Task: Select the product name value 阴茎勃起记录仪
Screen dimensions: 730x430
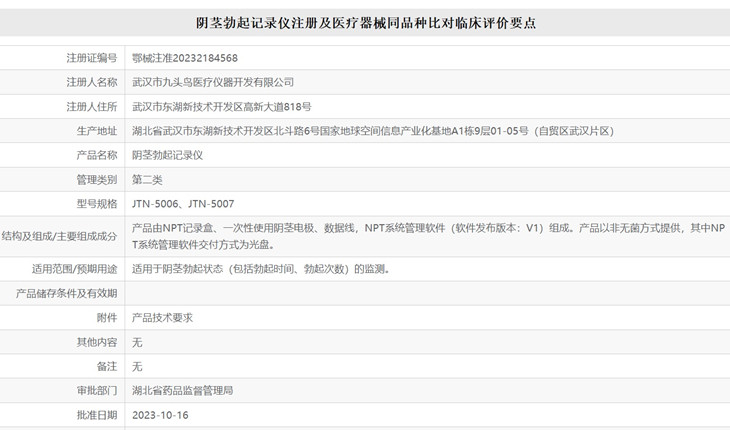Action: click(168, 155)
